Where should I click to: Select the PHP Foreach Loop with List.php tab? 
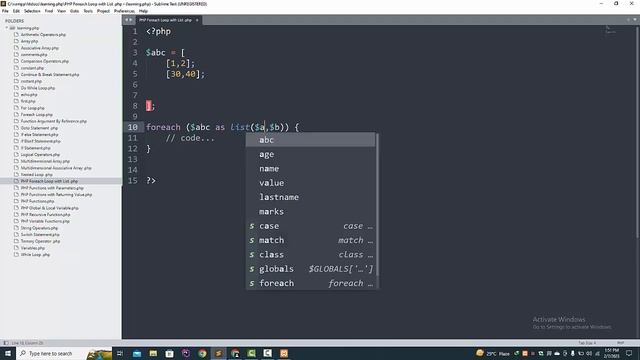[x=165, y=20]
